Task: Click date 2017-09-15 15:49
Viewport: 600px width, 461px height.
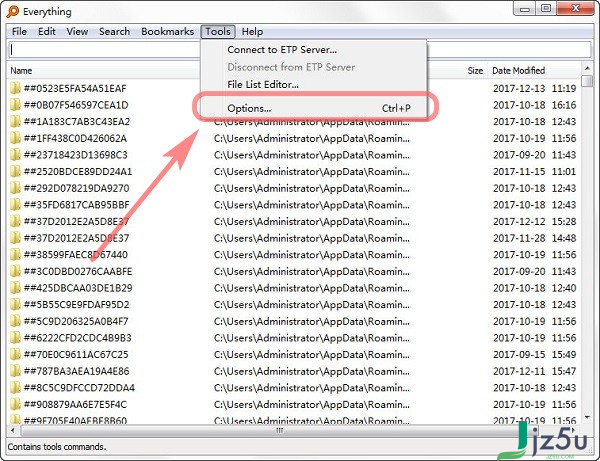Action: click(534, 354)
